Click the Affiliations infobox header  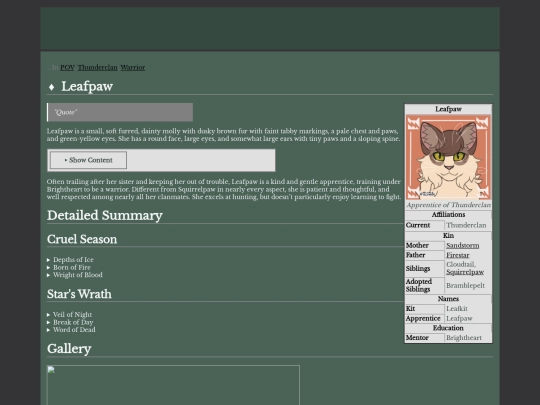click(448, 215)
